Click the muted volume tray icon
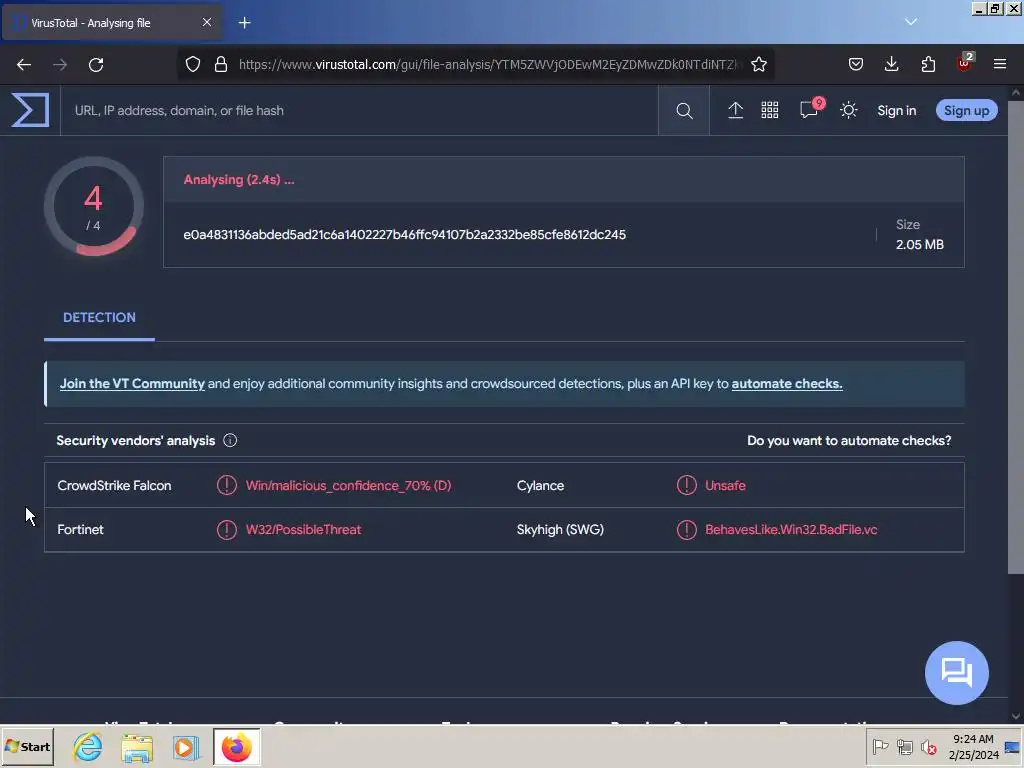The width and height of the screenshot is (1024, 768). [928, 747]
